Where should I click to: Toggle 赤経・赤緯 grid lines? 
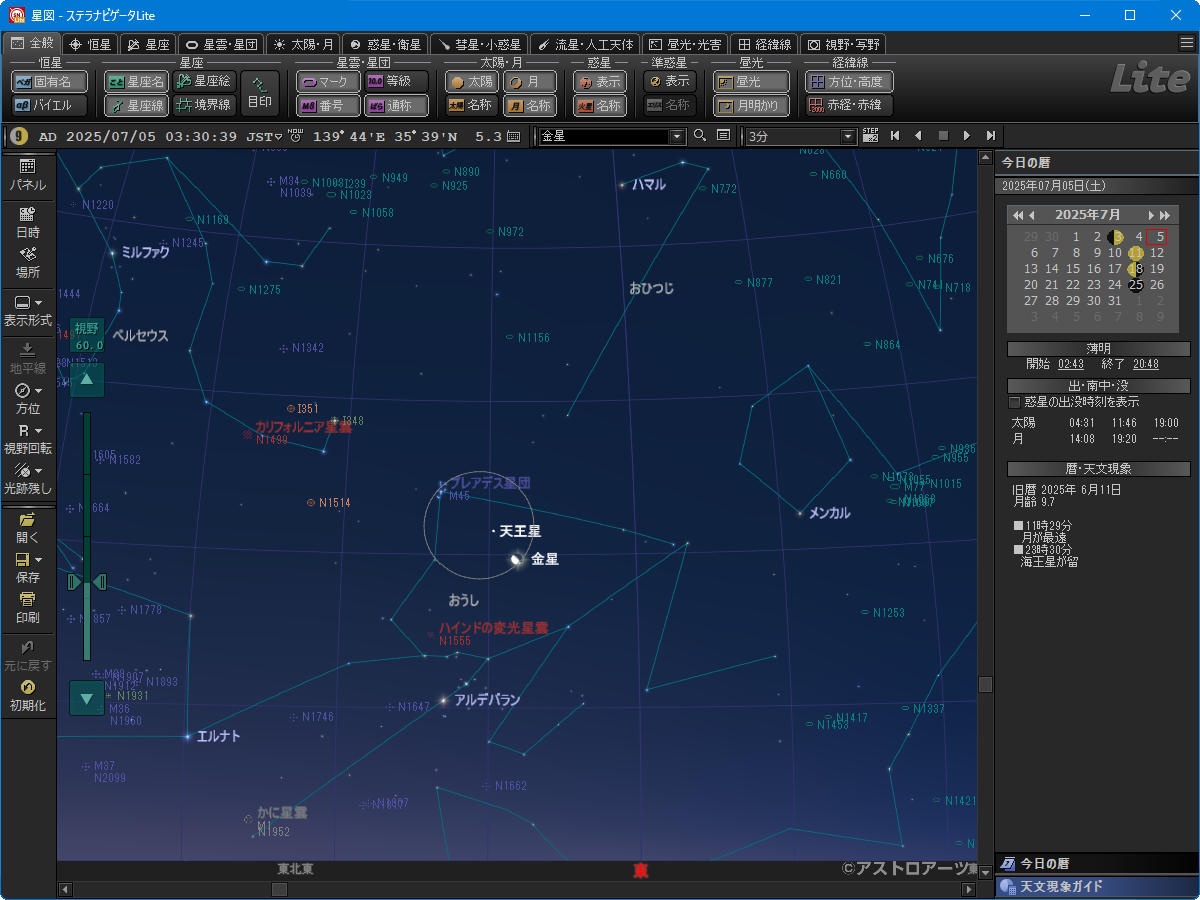[849, 105]
